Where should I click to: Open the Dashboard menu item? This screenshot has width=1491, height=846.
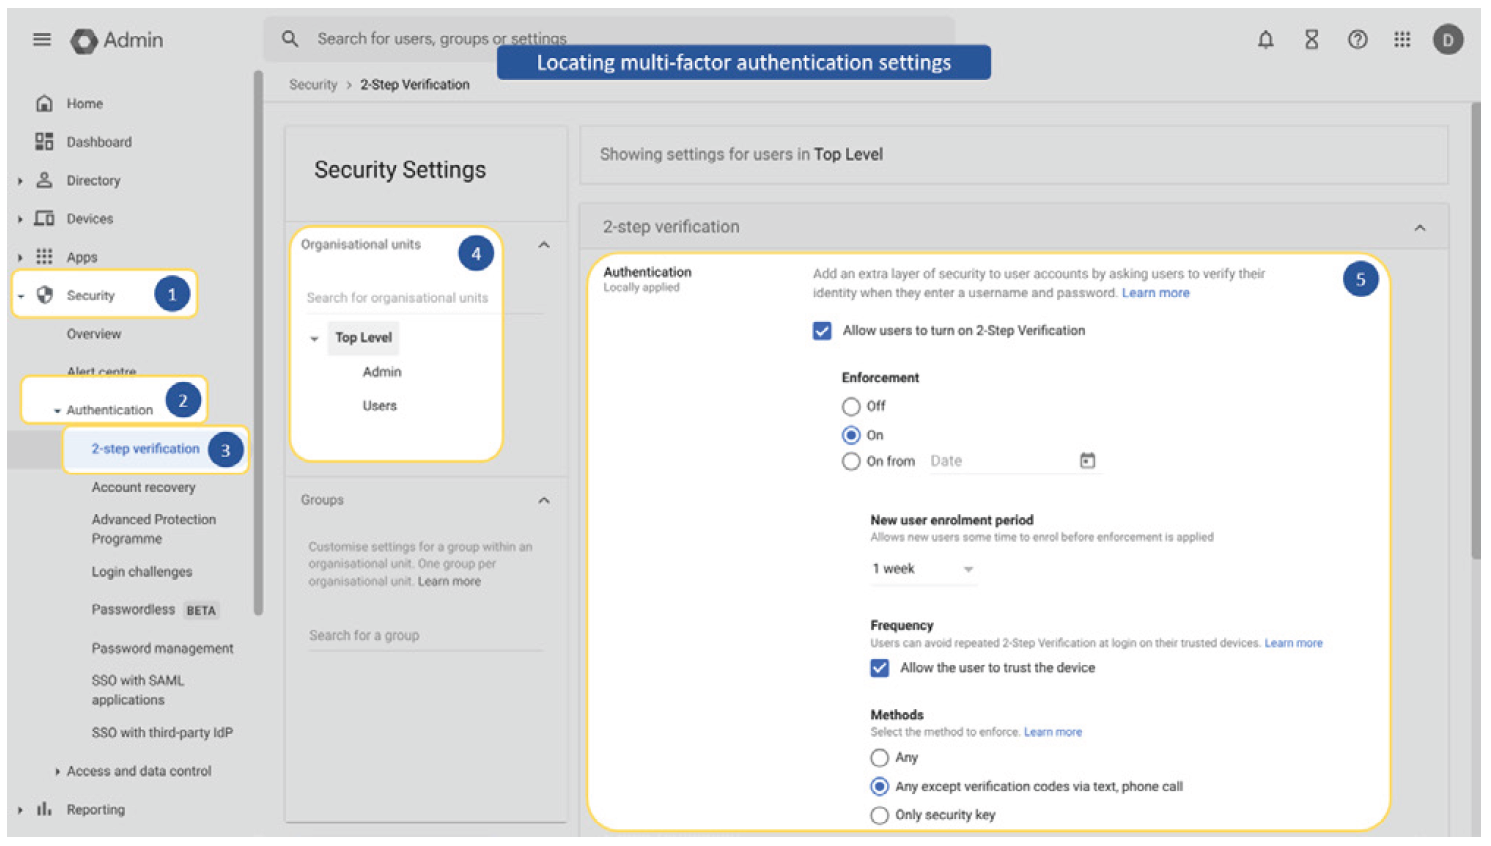(99, 142)
